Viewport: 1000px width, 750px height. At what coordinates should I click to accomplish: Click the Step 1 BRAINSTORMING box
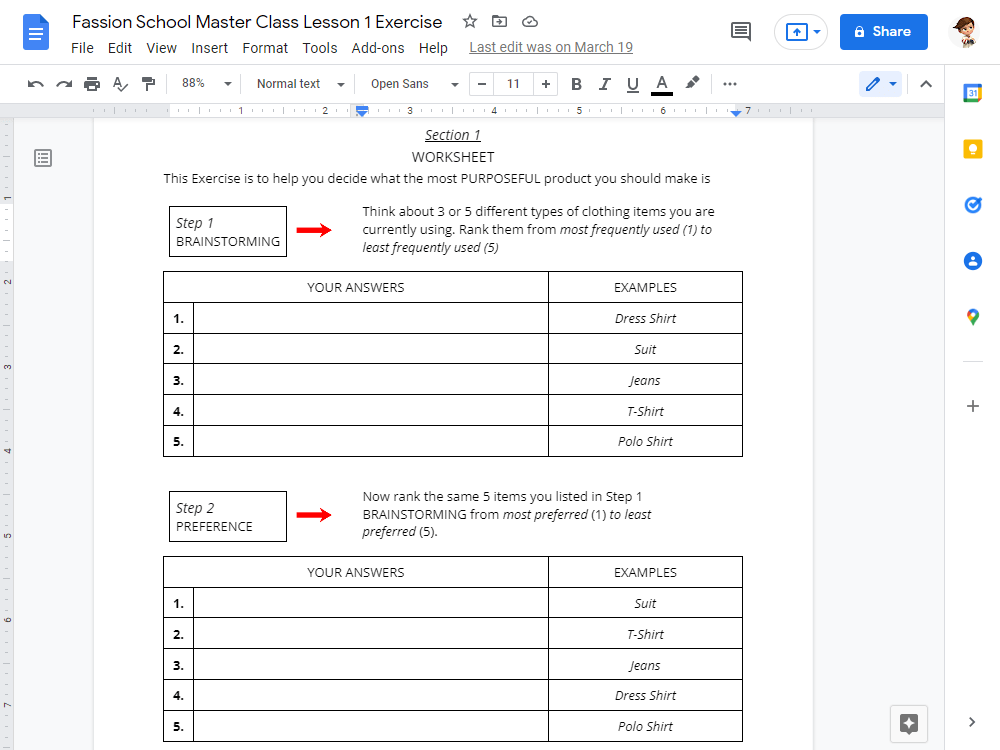(228, 232)
